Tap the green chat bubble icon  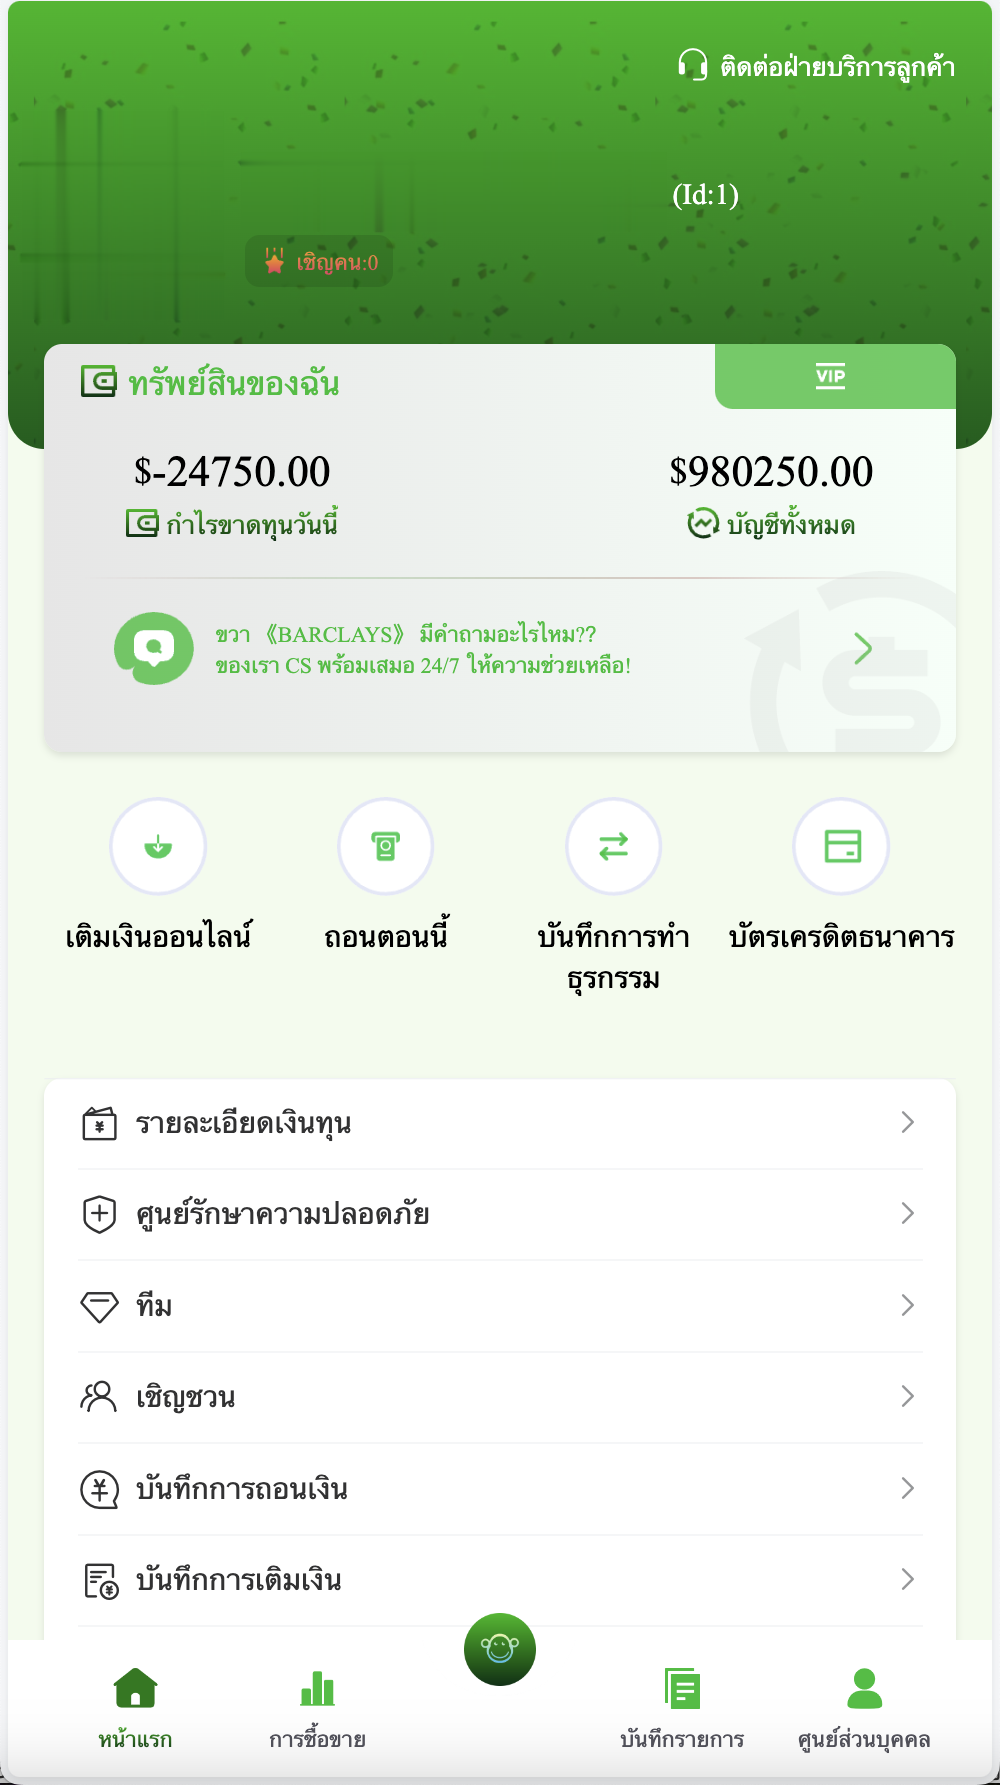pyautogui.click(x=154, y=648)
